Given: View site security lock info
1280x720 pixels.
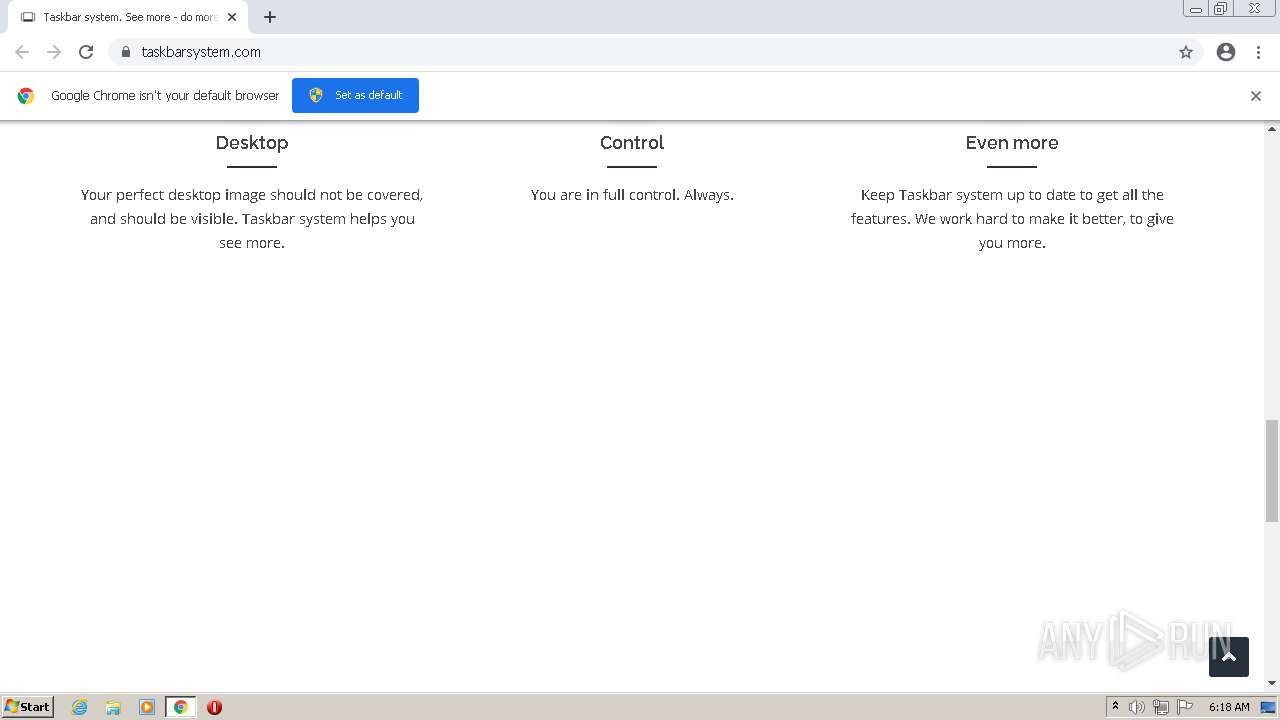Looking at the screenshot, I should click(125, 52).
